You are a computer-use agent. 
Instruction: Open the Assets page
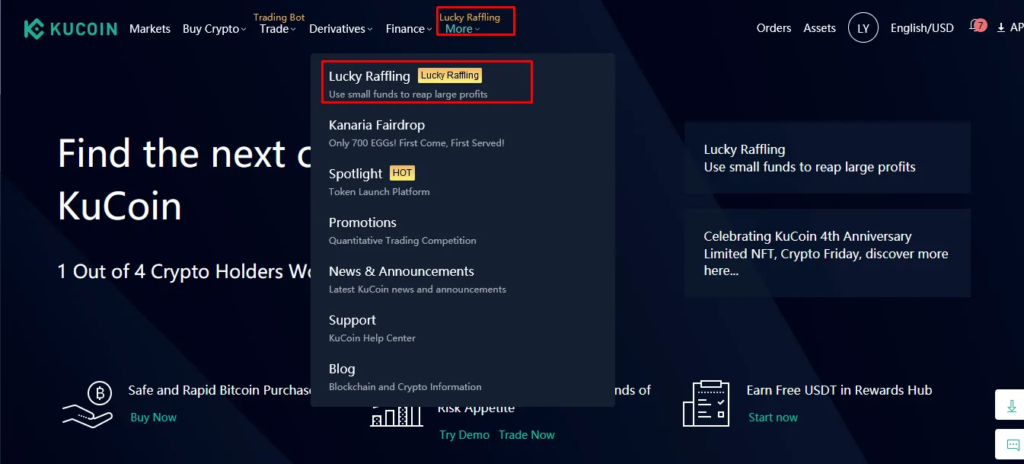[819, 28]
